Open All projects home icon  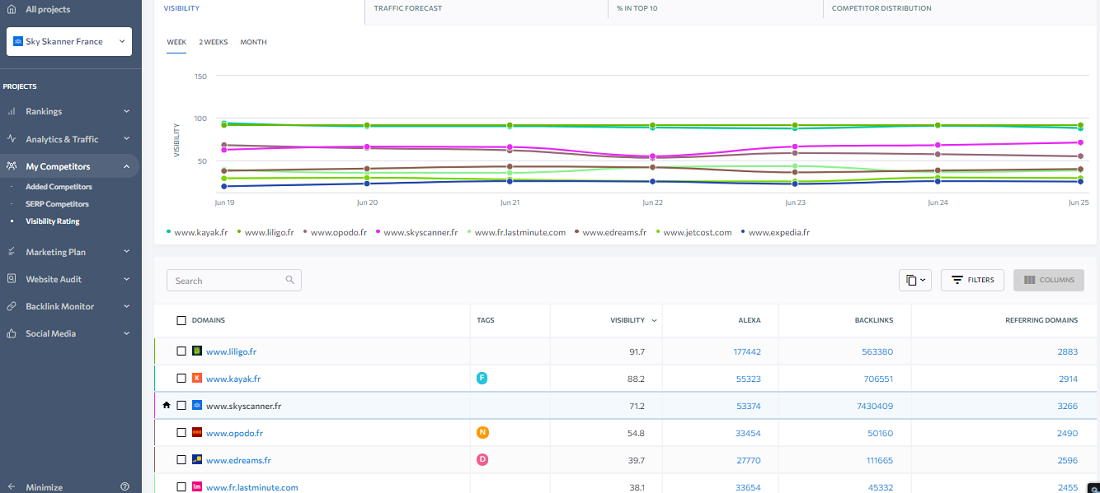click(x=11, y=10)
